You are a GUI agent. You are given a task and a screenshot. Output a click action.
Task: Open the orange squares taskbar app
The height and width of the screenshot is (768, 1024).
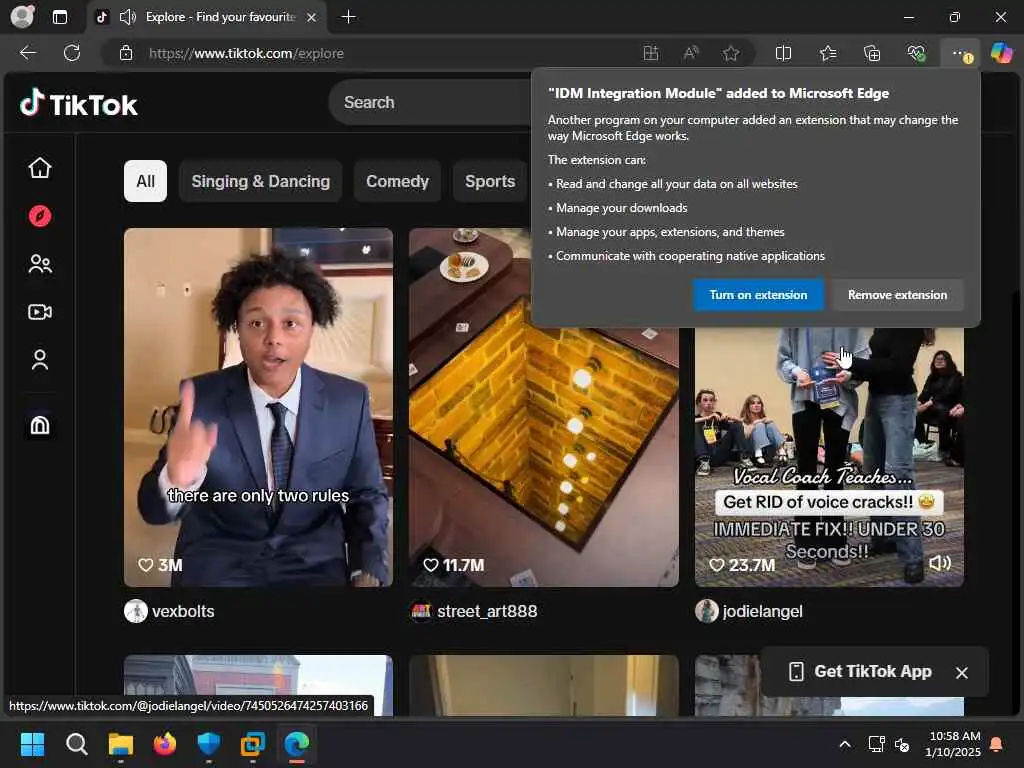click(253, 744)
